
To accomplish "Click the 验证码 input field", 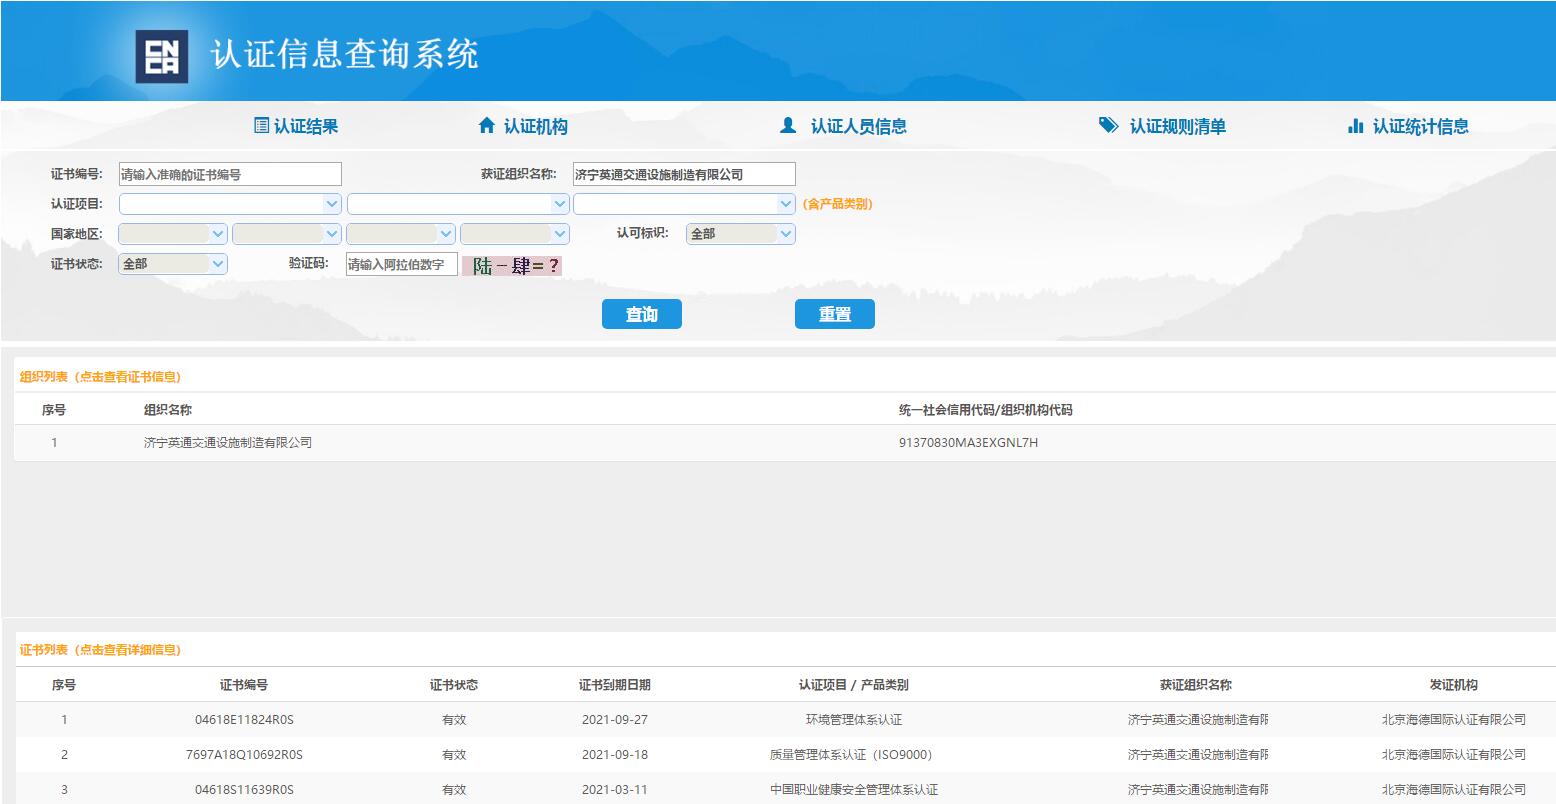I will tap(401, 264).
